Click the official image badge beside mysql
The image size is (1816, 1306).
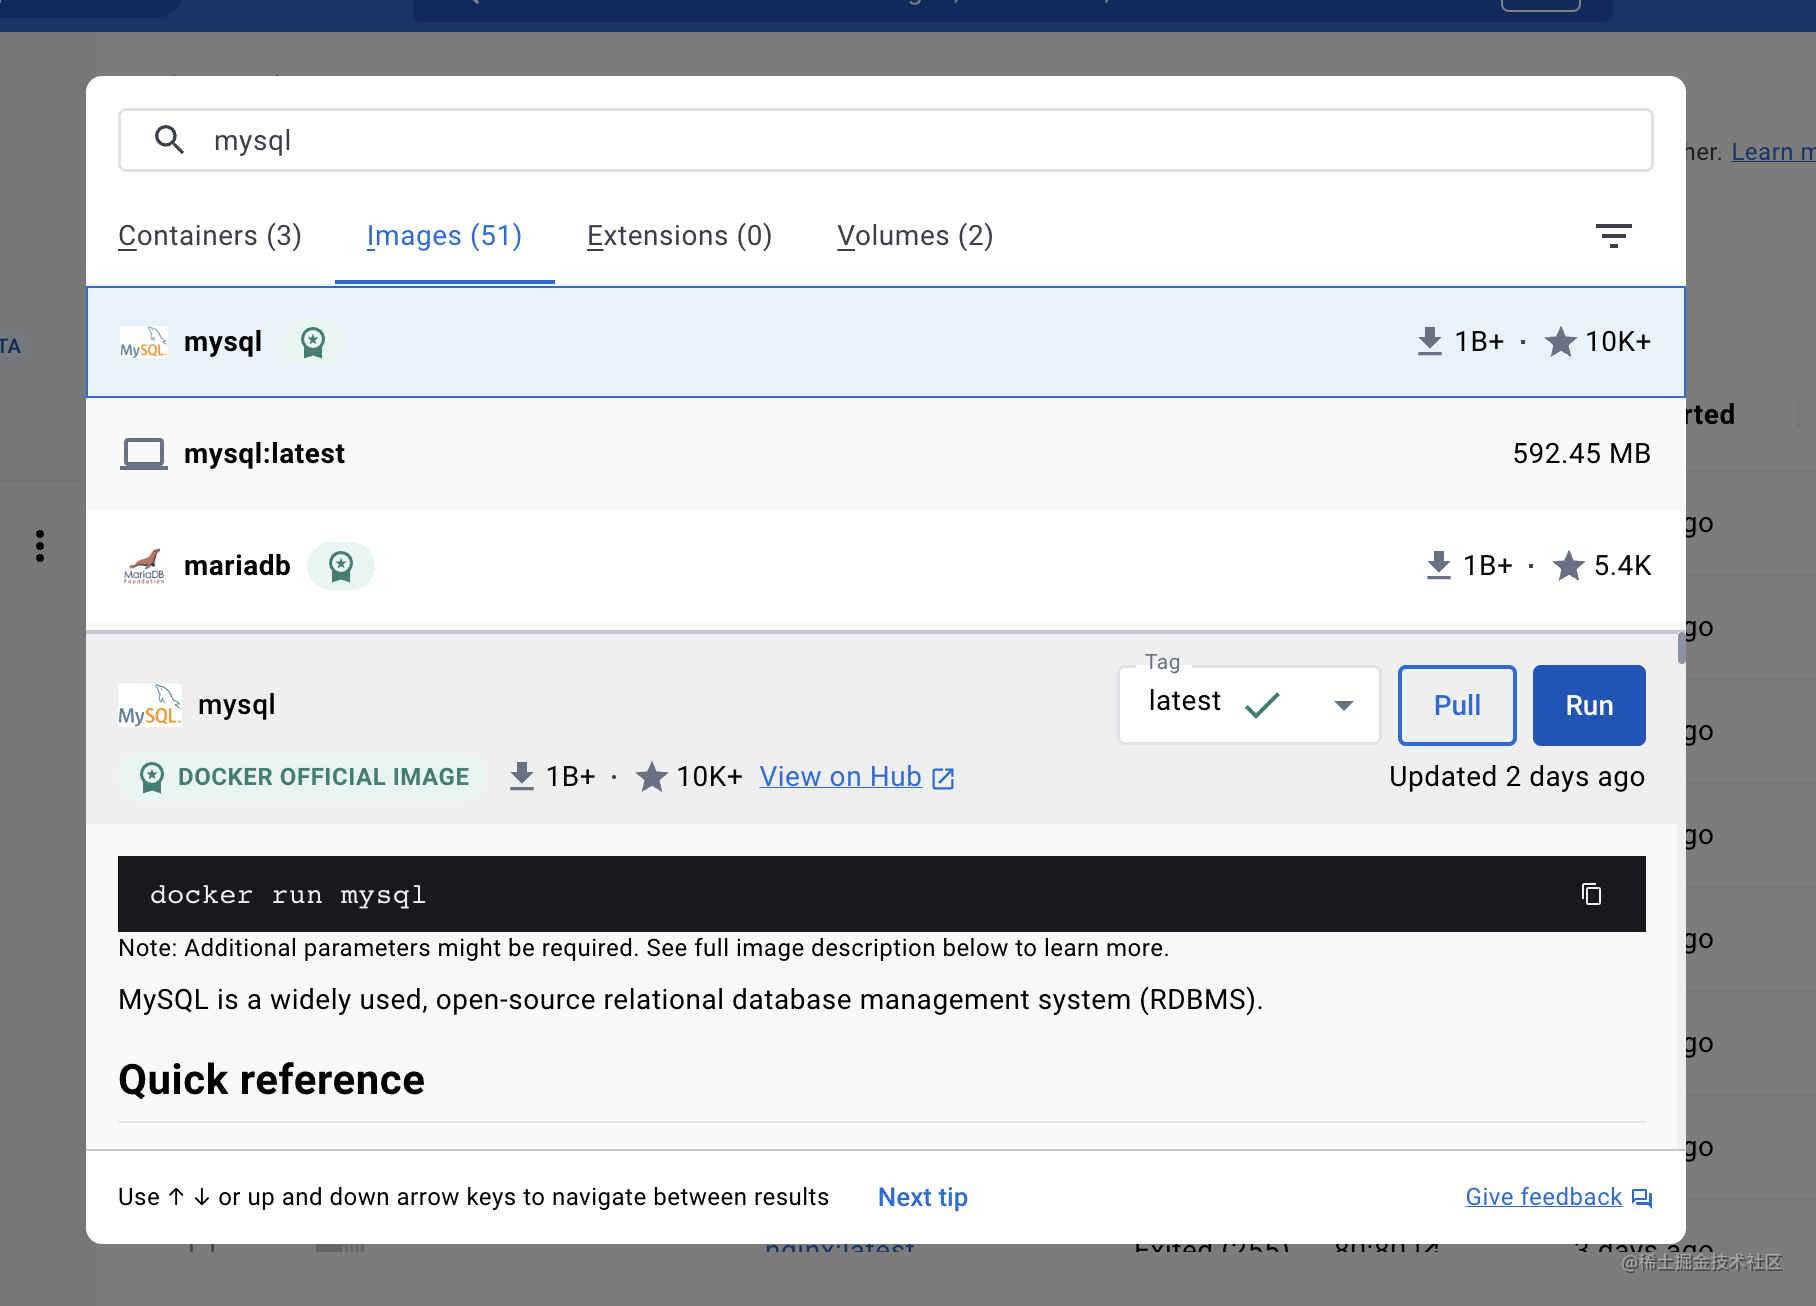pyautogui.click(x=313, y=342)
